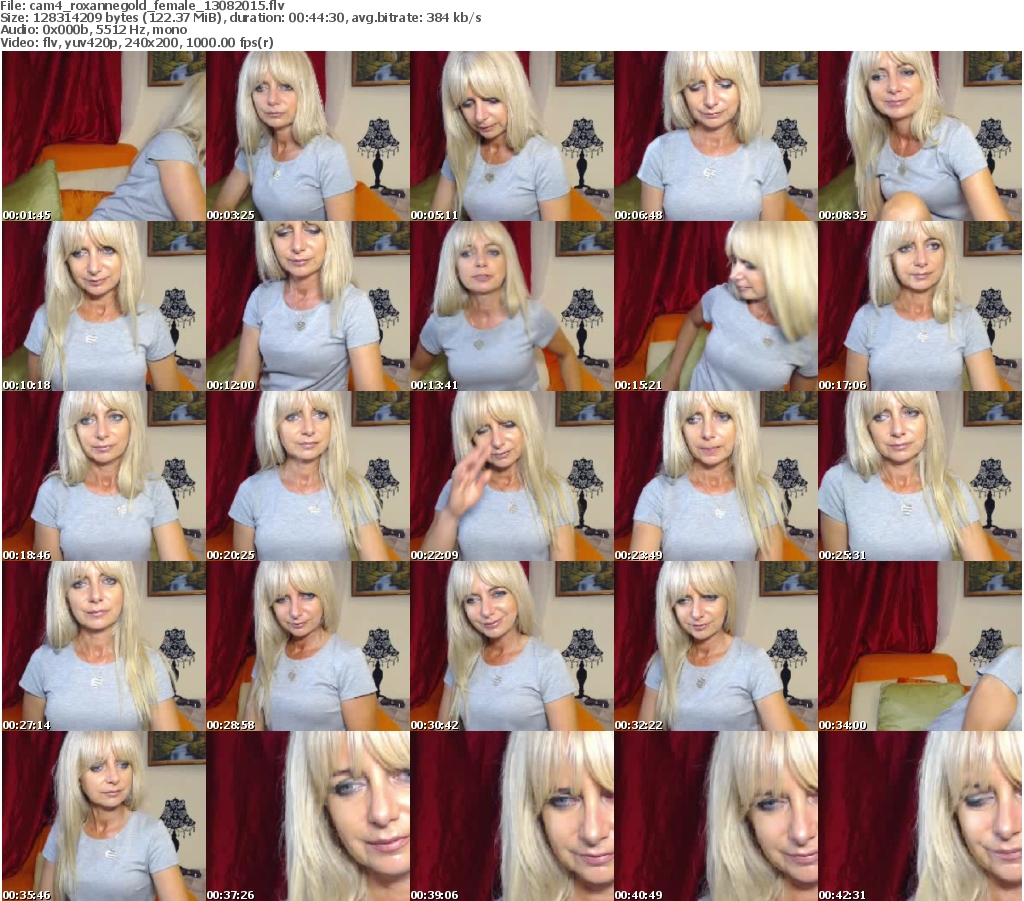Open the frame at 00:12:00
Screen dimensions: 1024x901
(308, 306)
